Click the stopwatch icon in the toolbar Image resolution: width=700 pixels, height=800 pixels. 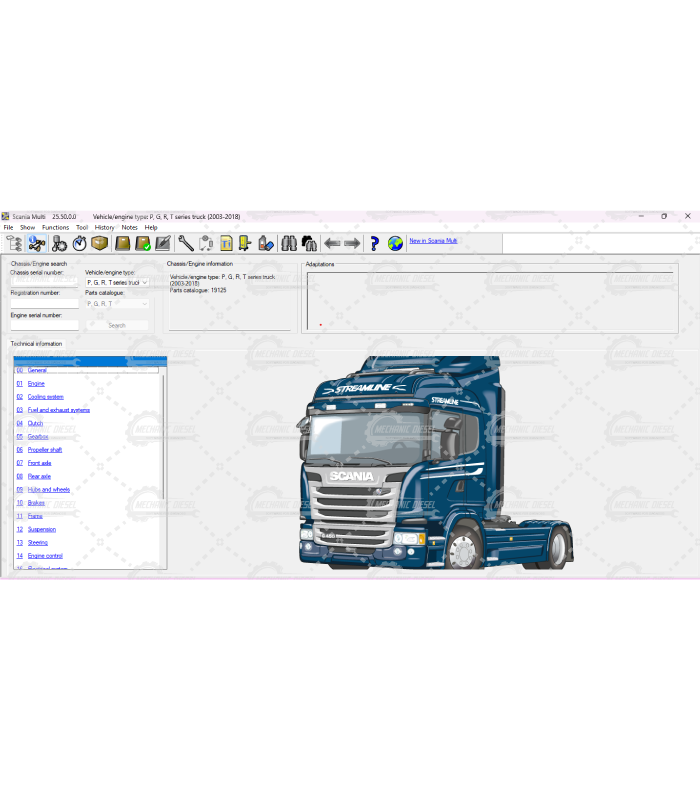click(79, 243)
